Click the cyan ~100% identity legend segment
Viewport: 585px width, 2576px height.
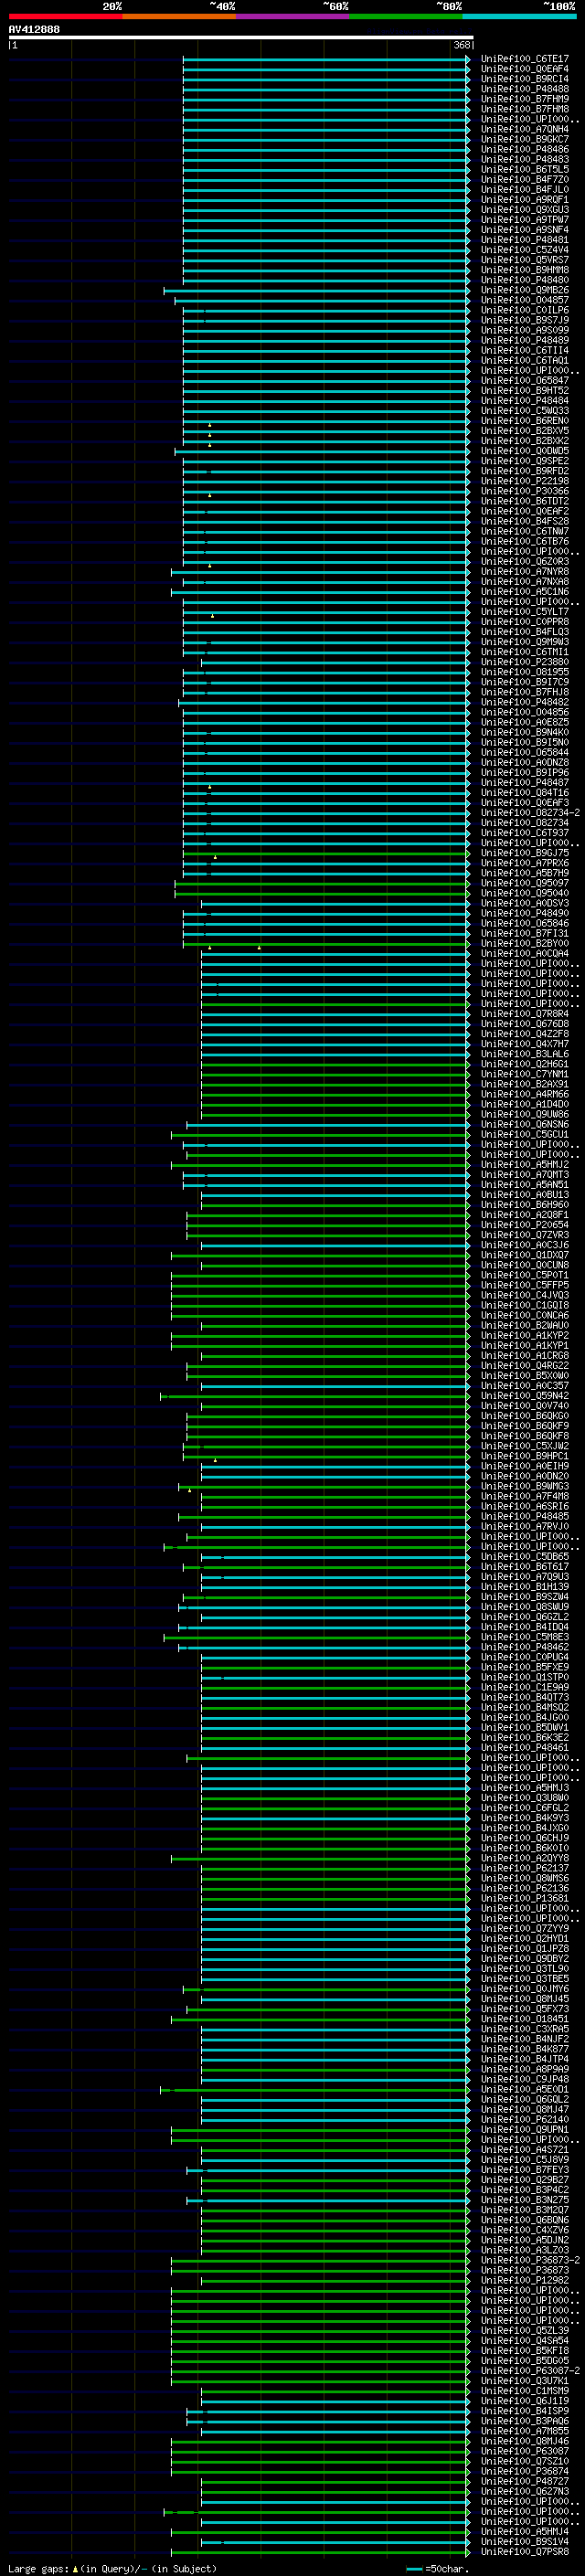519,16
